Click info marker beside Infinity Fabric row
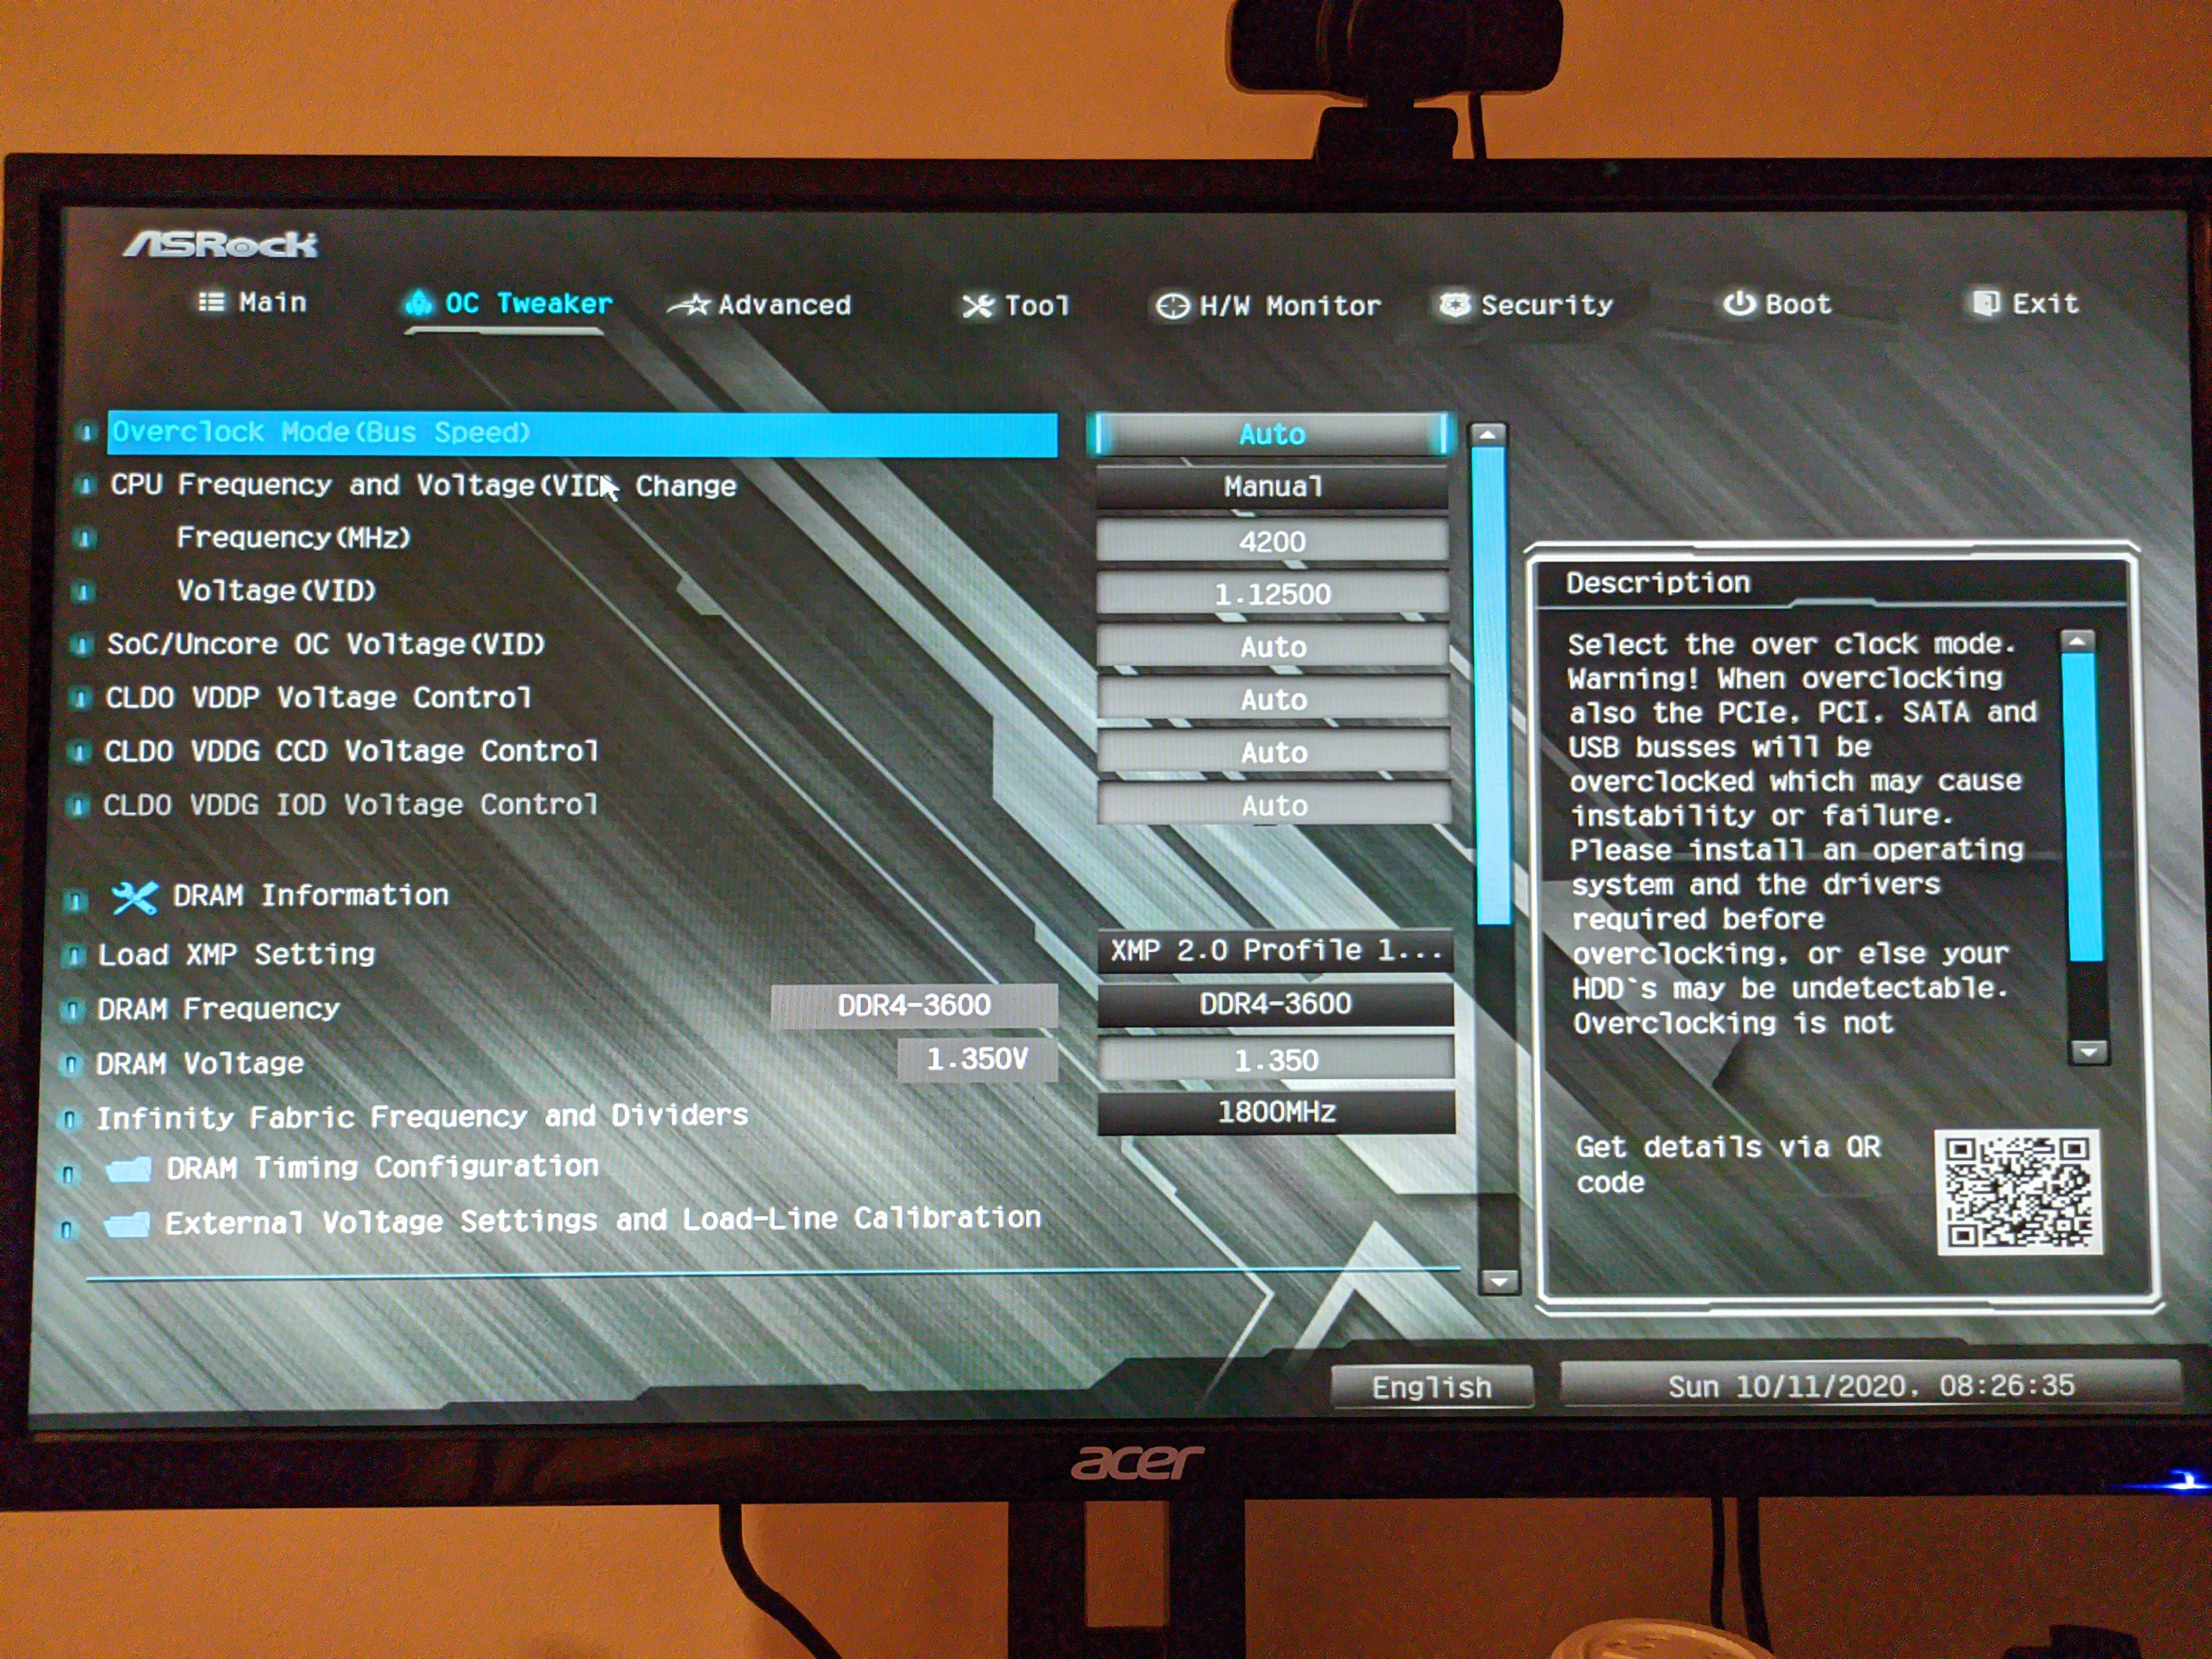Image resolution: width=2212 pixels, height=1659 pixels. coord(69,1119)
